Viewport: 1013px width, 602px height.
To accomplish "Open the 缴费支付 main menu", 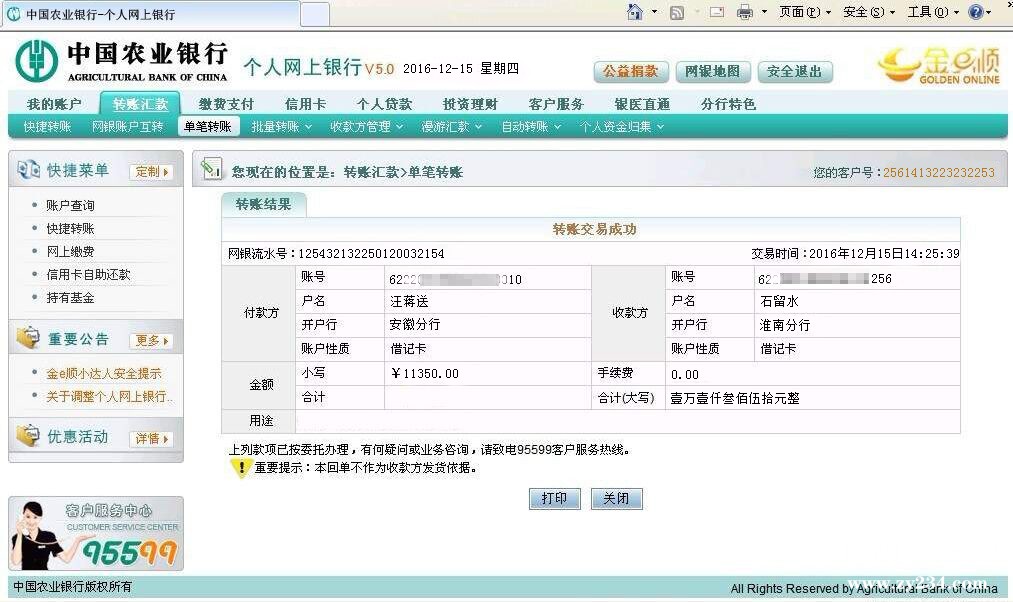I will coord(226,104).
